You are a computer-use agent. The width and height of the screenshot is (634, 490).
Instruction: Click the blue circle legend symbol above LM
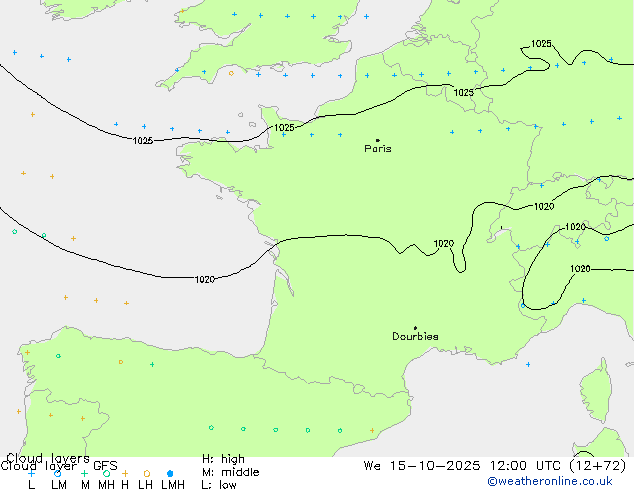click(x=57, y=473)
